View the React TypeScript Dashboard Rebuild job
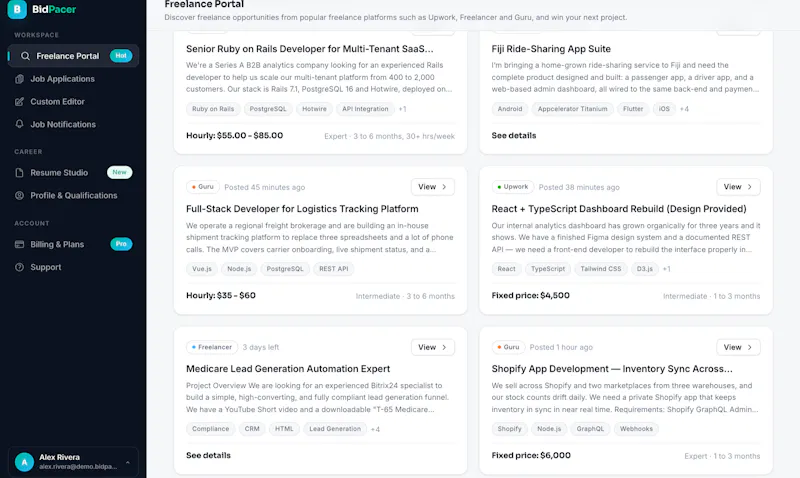 pos(738,187)
